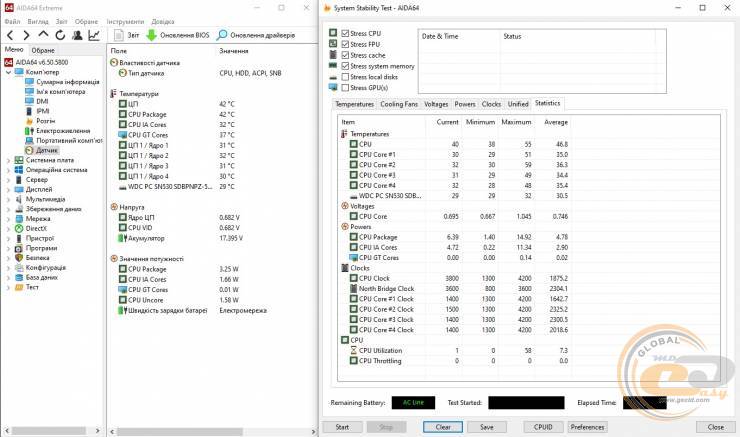The height and width of the screenshot is (437, 740).
Task: Click the Дисплей tree icon
Action: (19, 189)
